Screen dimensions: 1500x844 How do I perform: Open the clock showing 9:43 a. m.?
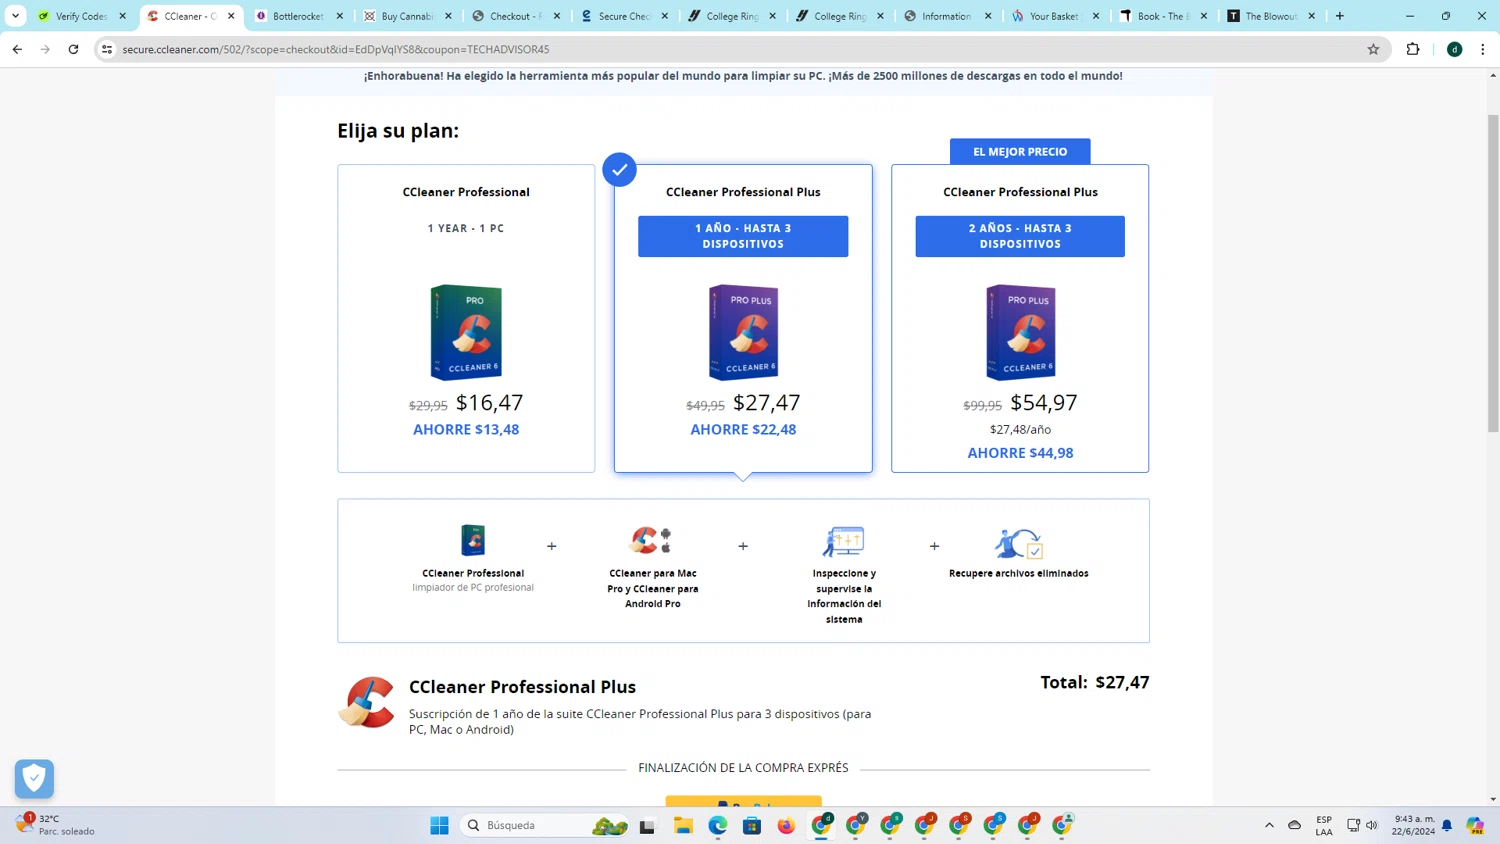coord(1414,825)
